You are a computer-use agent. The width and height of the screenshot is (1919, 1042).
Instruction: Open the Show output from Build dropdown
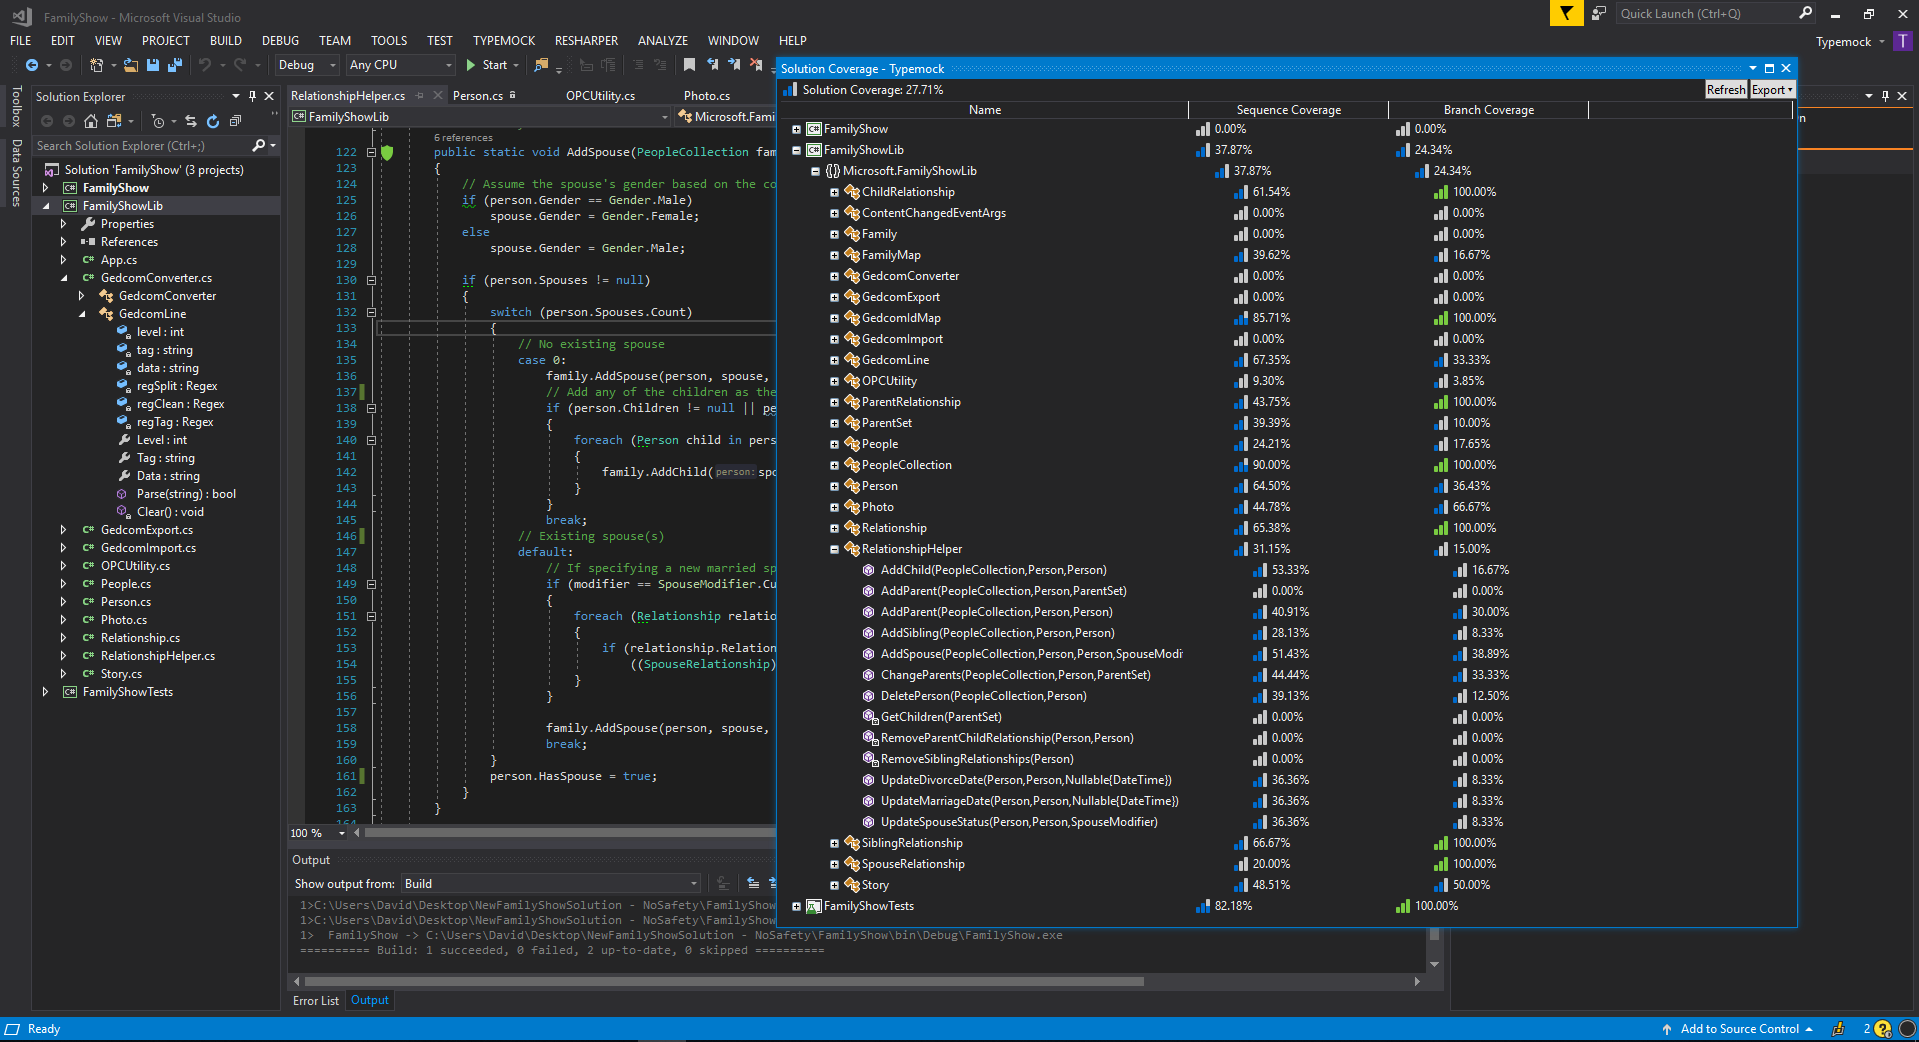pyautogui.click(x=551, y=884)
